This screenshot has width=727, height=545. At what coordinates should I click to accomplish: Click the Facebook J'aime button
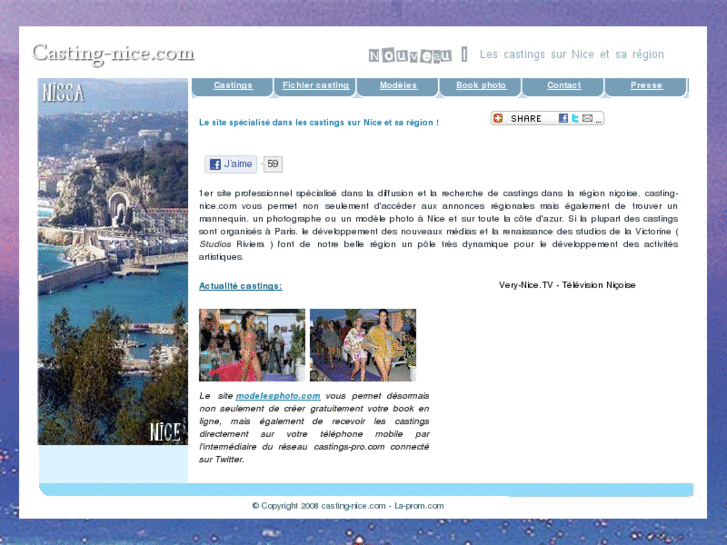(x=231, y=164)
